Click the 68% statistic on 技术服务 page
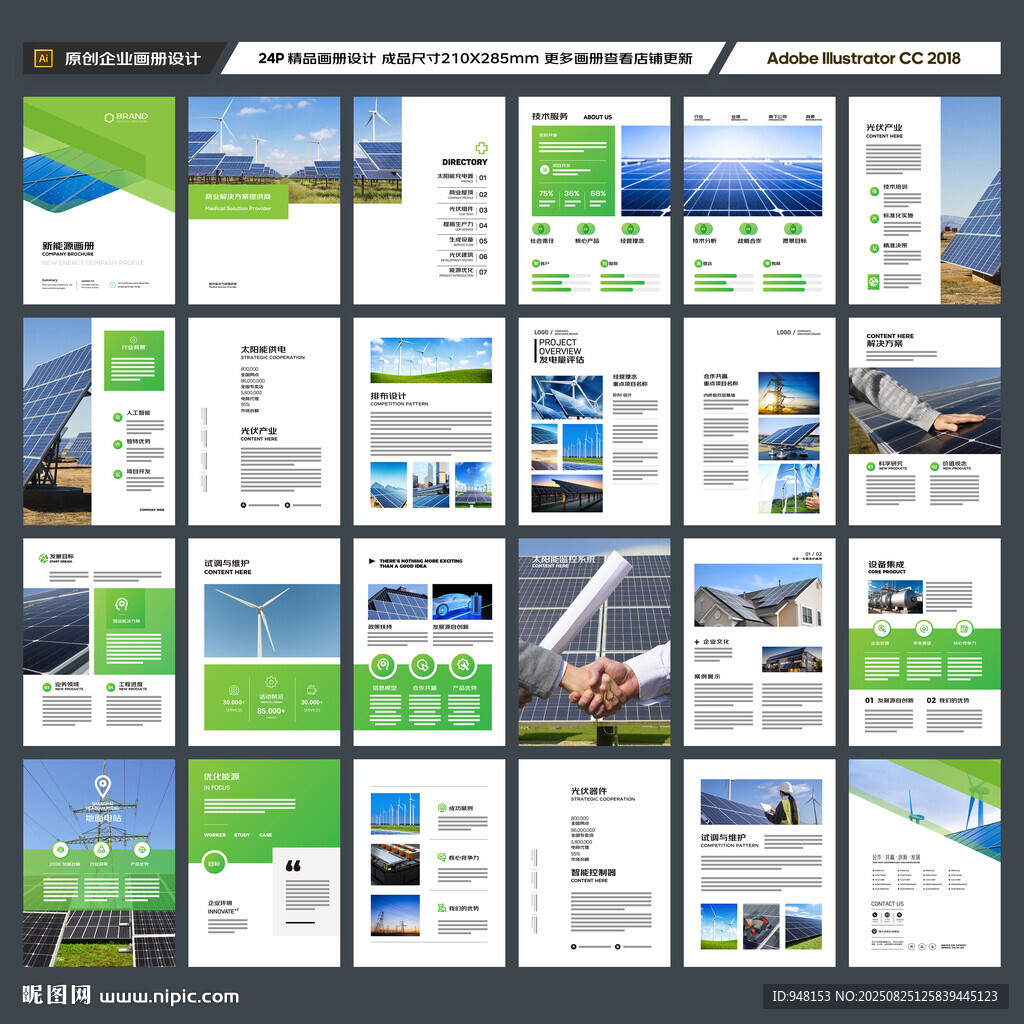This screenshot has width=1024, height=1024. pyautogui.click(x=598, y=193)
